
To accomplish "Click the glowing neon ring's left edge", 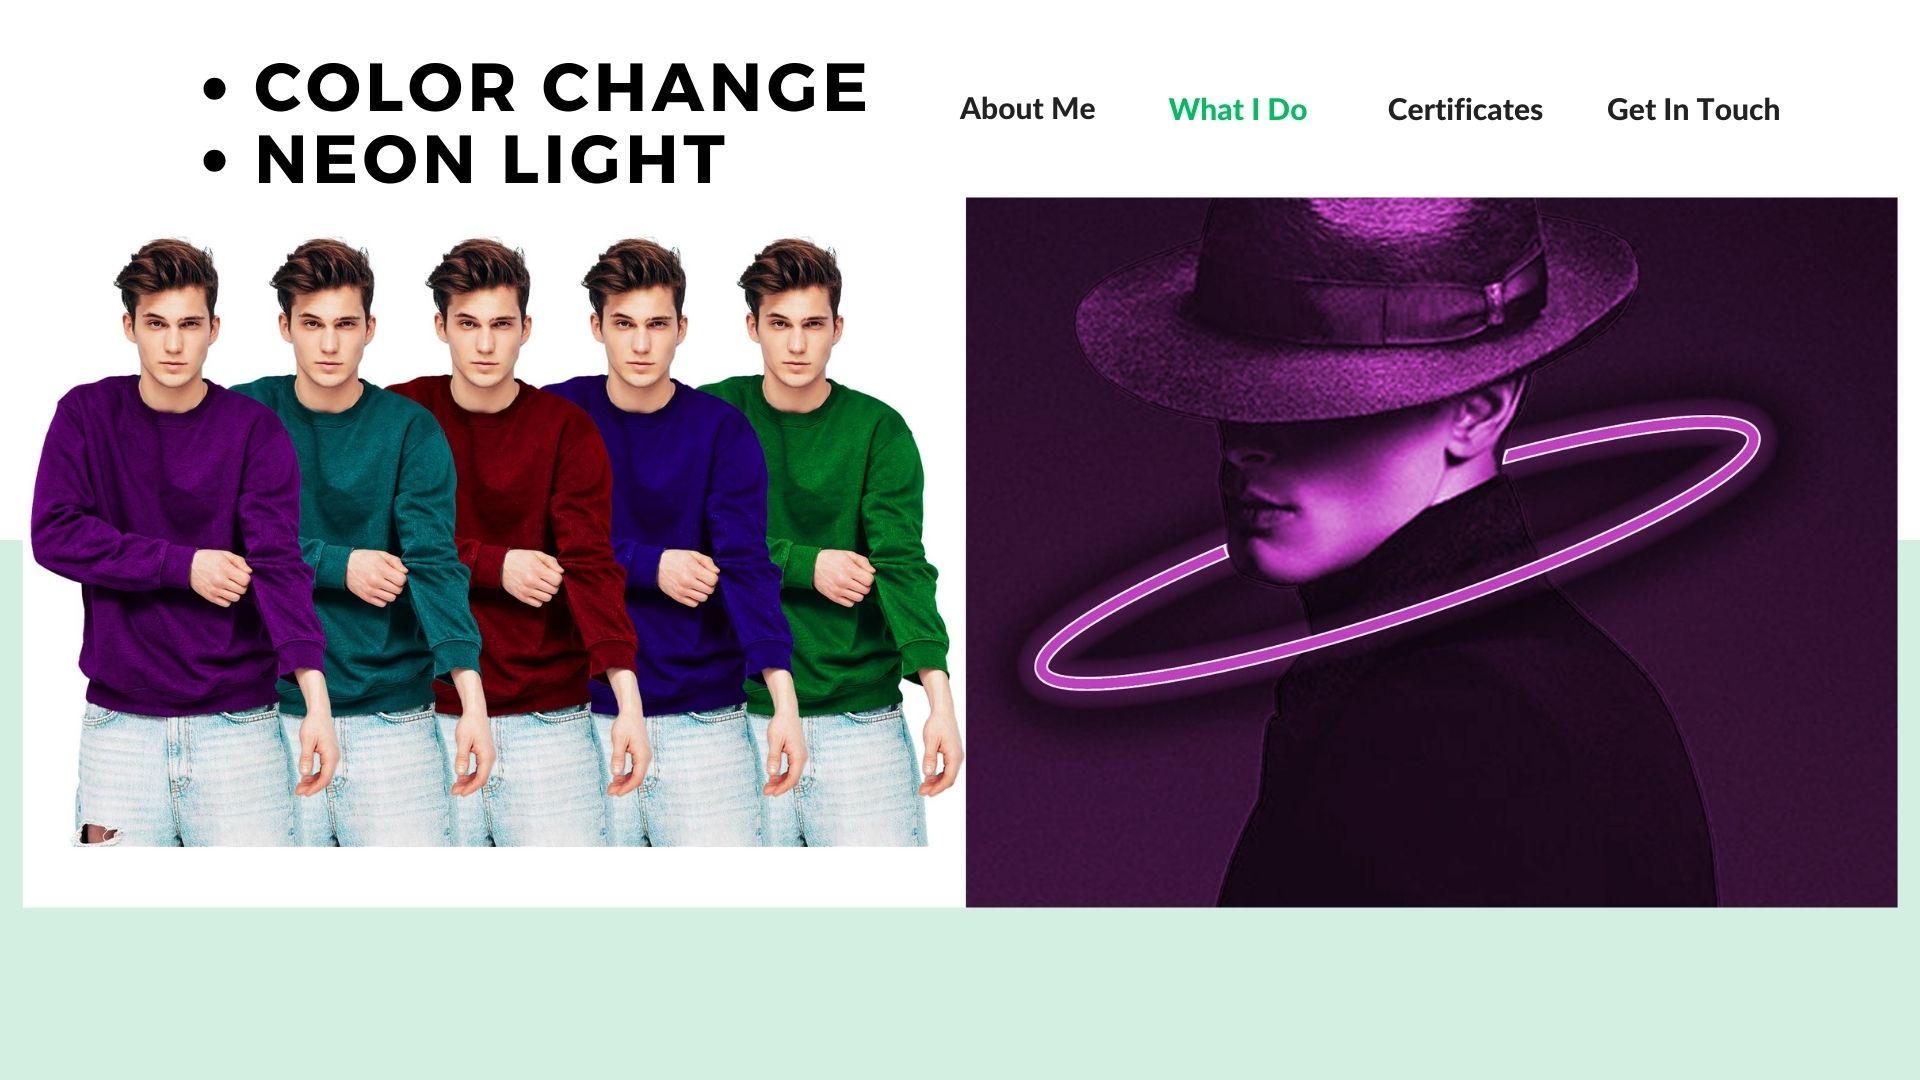I will click(1045, 660).
